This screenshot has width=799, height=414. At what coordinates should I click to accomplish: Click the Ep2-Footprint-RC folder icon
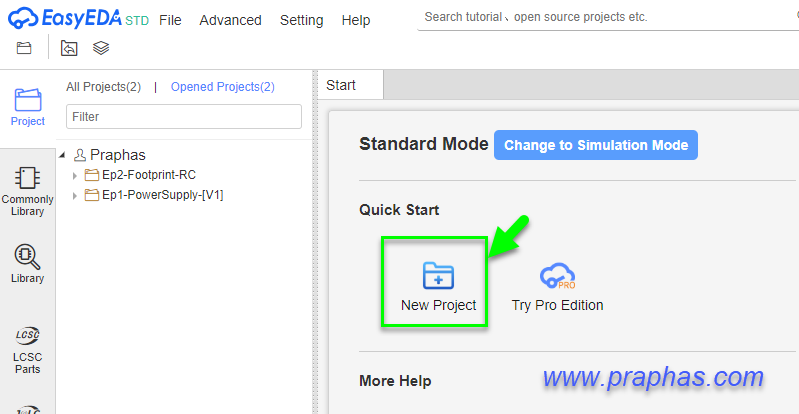tap(92, 175)
